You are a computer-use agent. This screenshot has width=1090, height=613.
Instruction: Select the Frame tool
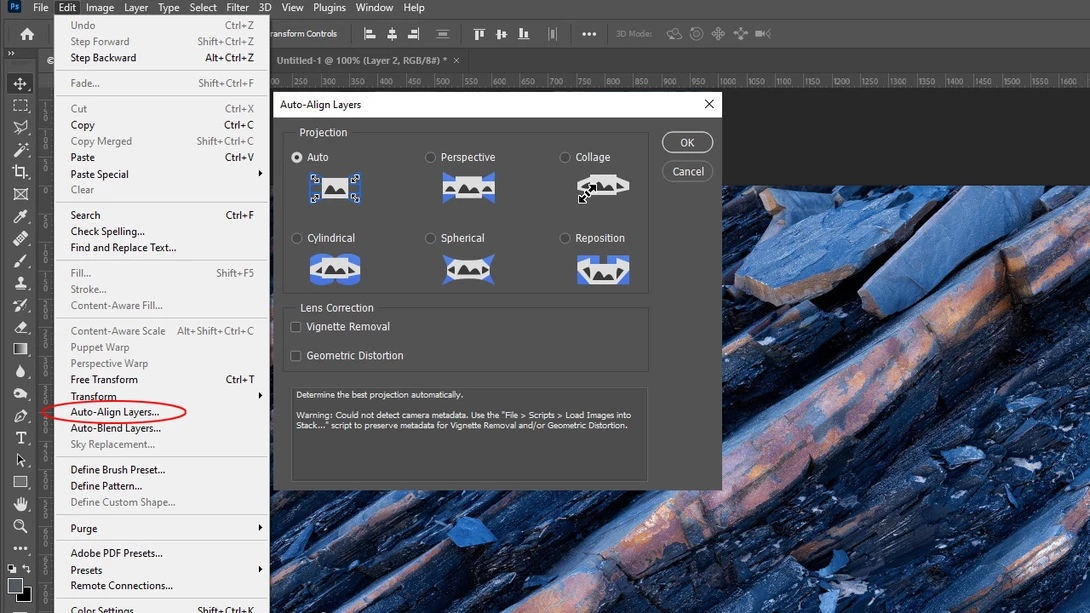pos(20,194)
